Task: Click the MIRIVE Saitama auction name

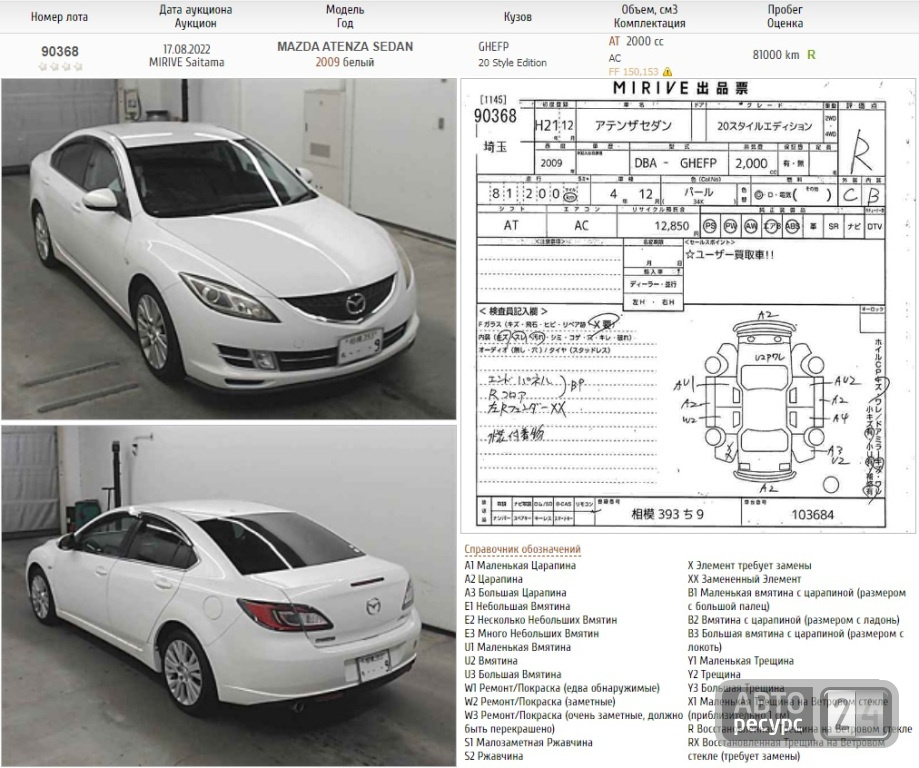Action: tap(186, 62)
